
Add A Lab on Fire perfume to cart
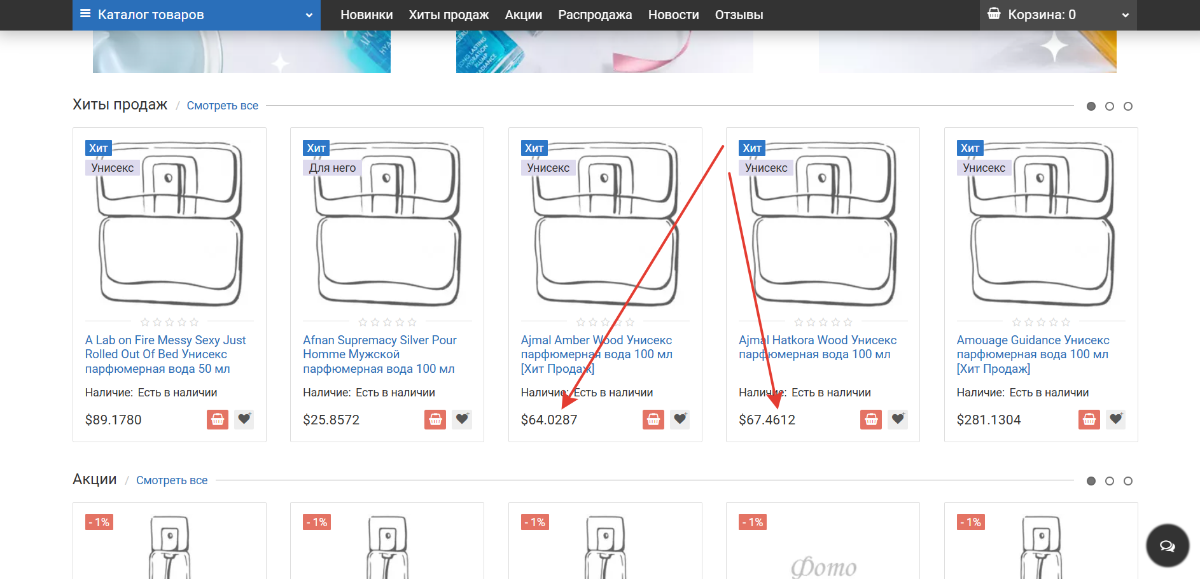click(x=218, y=419)
